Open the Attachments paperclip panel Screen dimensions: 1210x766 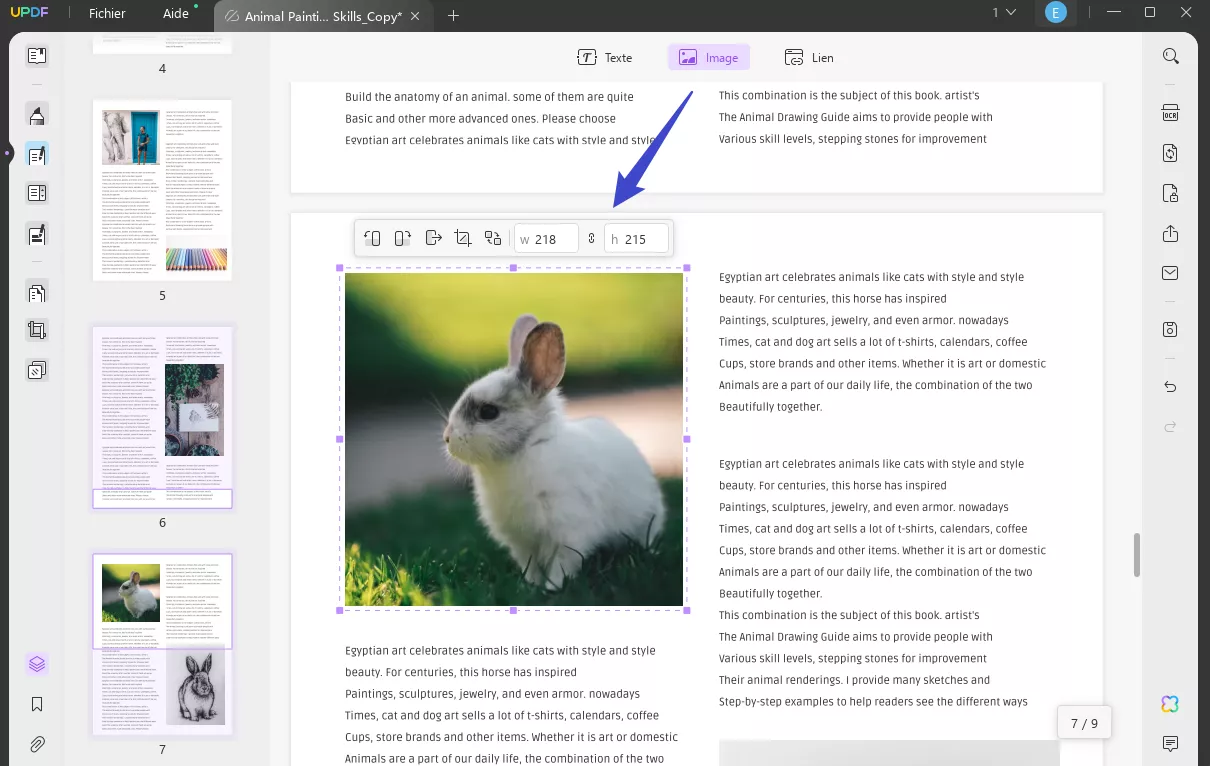coord(37,744)
